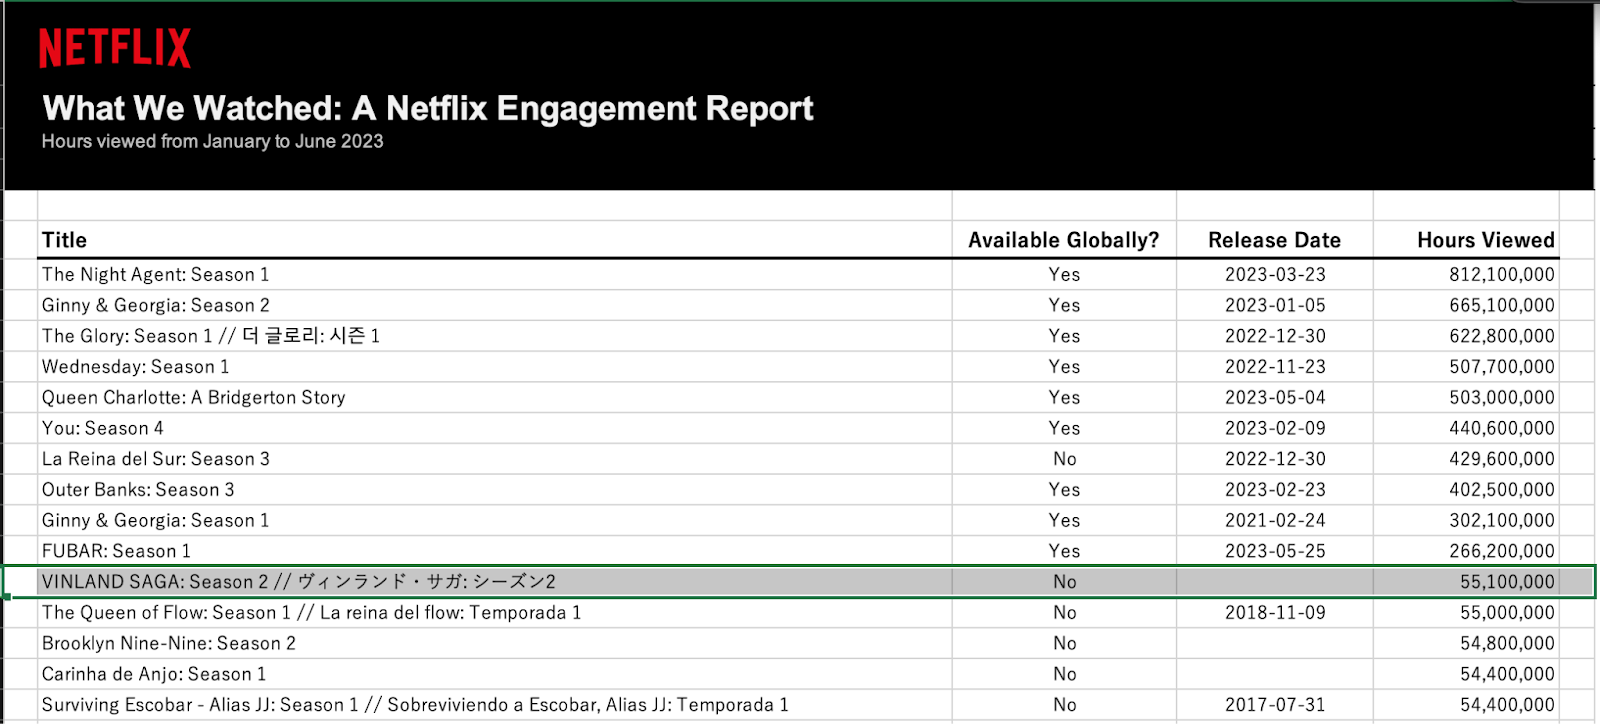This screenshot has width=1600, height=724.
Task: Select hours viewed value 665,100,000
Action: pos(1466,305)
